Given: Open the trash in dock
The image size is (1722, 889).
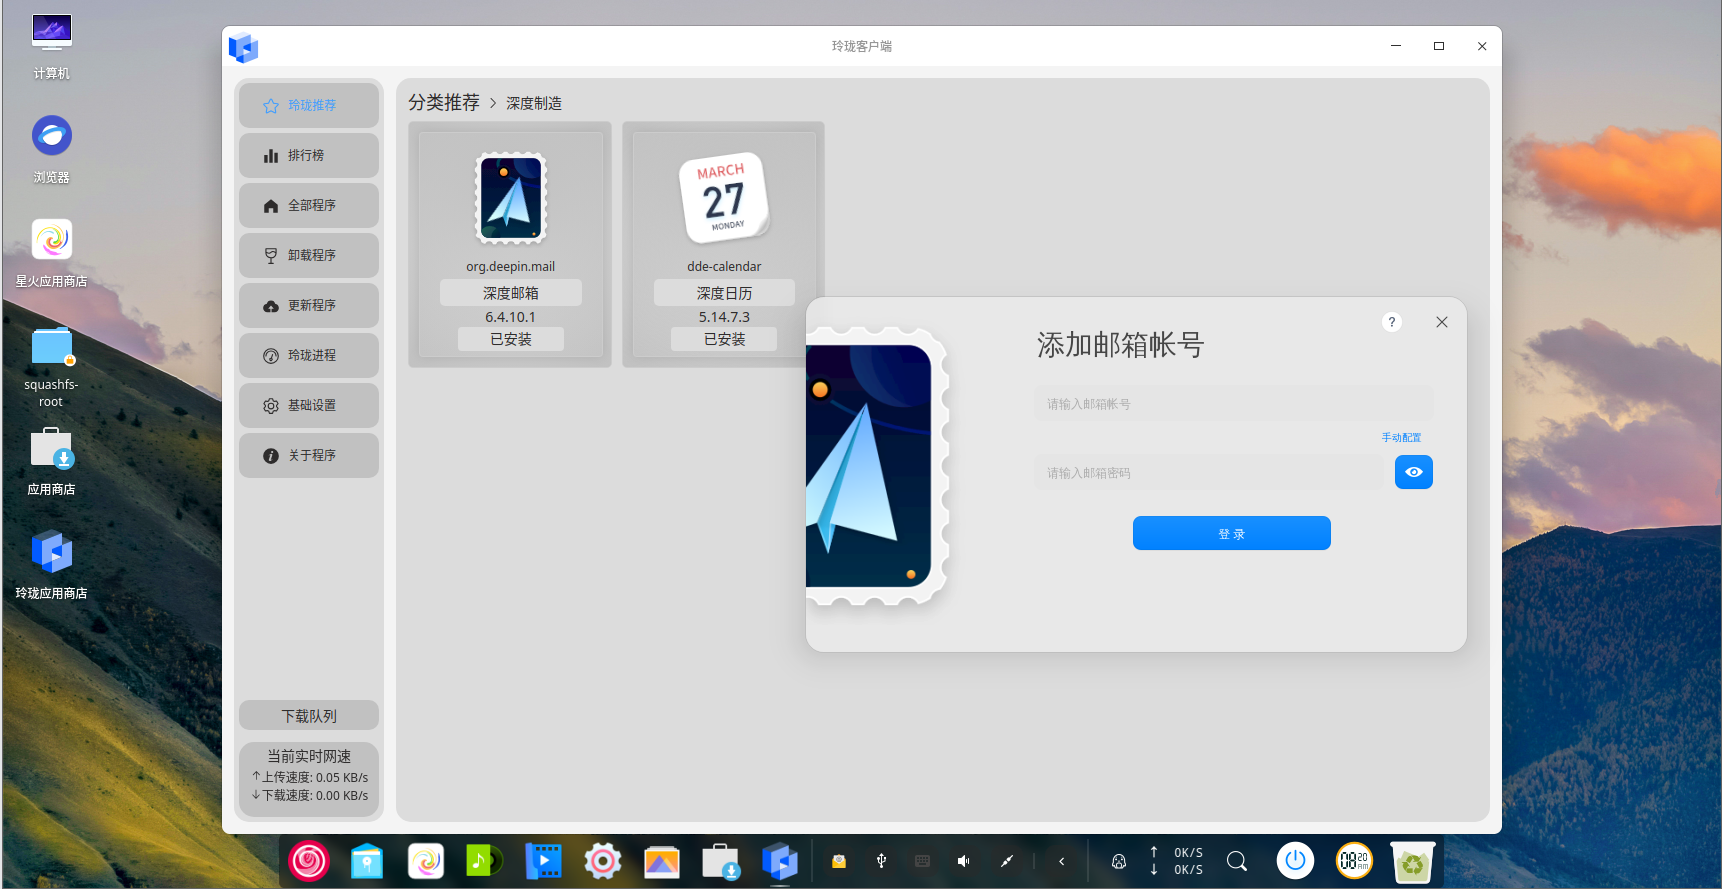Looking at the screenshot, I should (1413, 861).
